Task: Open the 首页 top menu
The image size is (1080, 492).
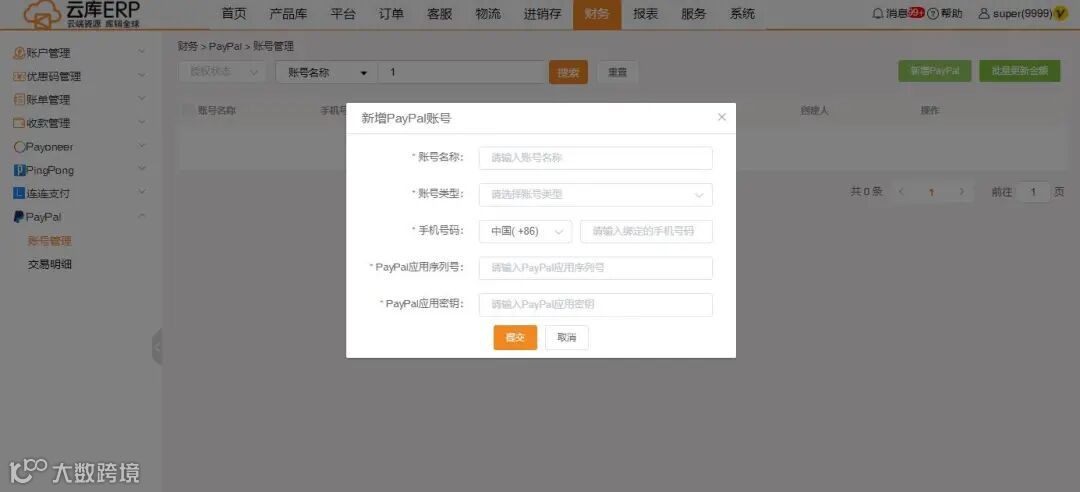Action: [x=233, y=14]
